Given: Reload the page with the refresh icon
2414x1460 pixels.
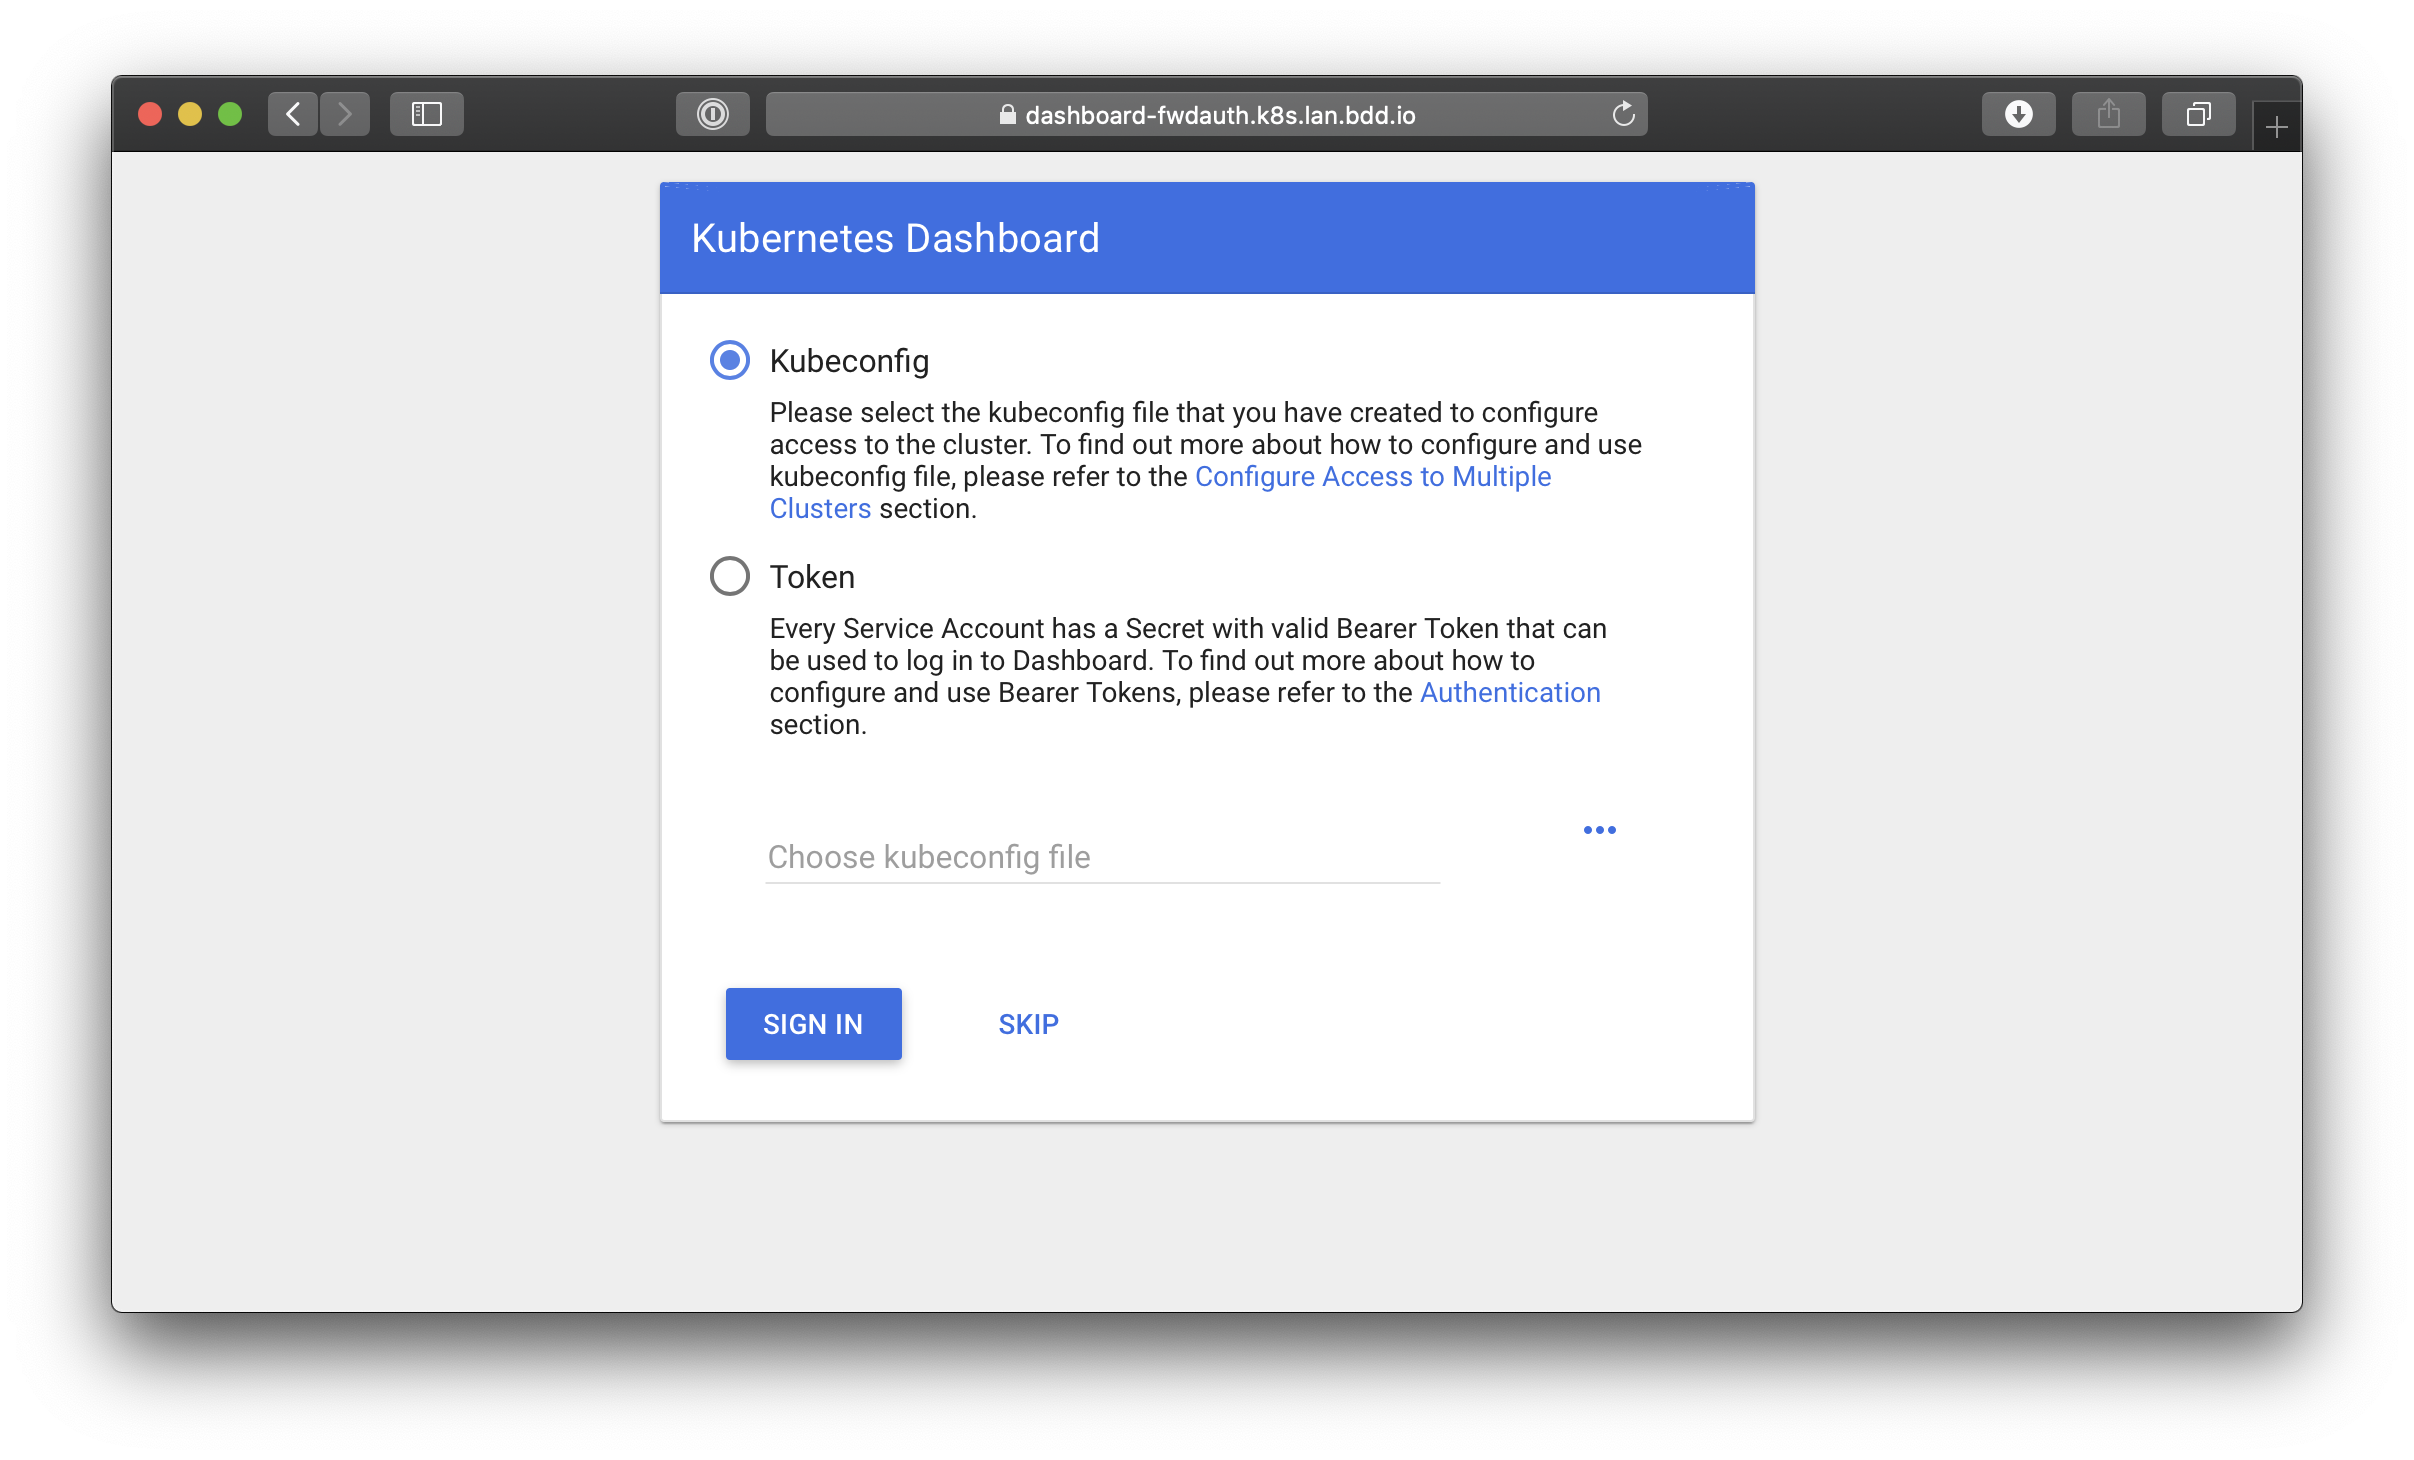Looking at the screenshot, I should [x=1623, y=114].
